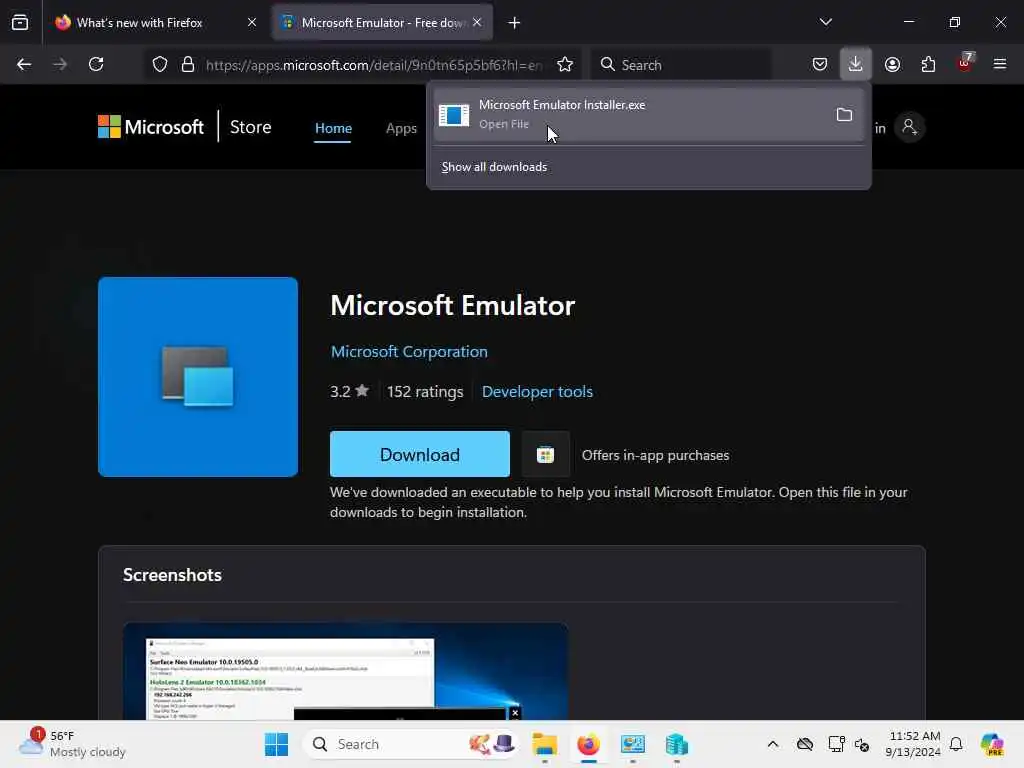Viewport: 1024px width, 768px height.
Task: Click the Microsoft logo
Action: click(151, 127)
